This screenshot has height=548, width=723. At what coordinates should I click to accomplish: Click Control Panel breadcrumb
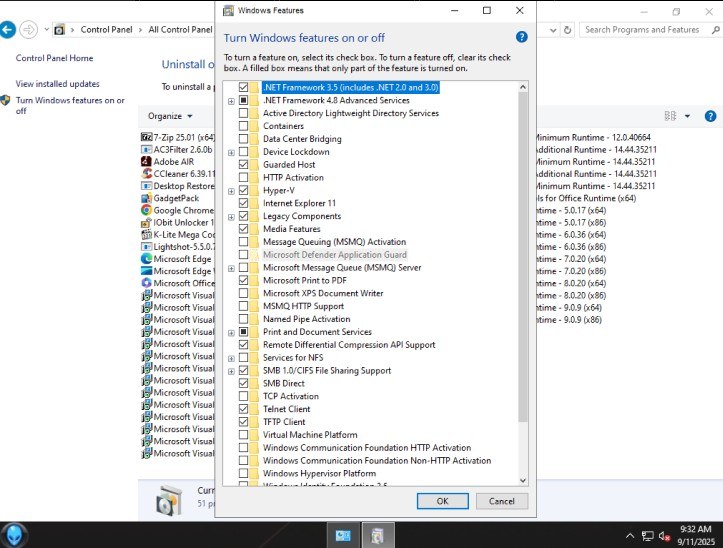pyautogui.click(x=106, y=30)
